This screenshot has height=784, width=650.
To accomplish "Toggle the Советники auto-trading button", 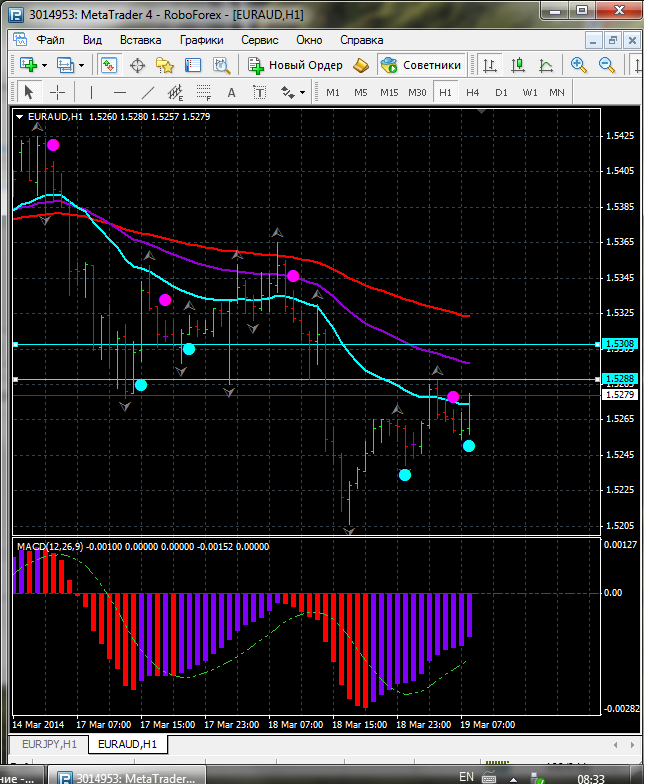I will (421, 65).
